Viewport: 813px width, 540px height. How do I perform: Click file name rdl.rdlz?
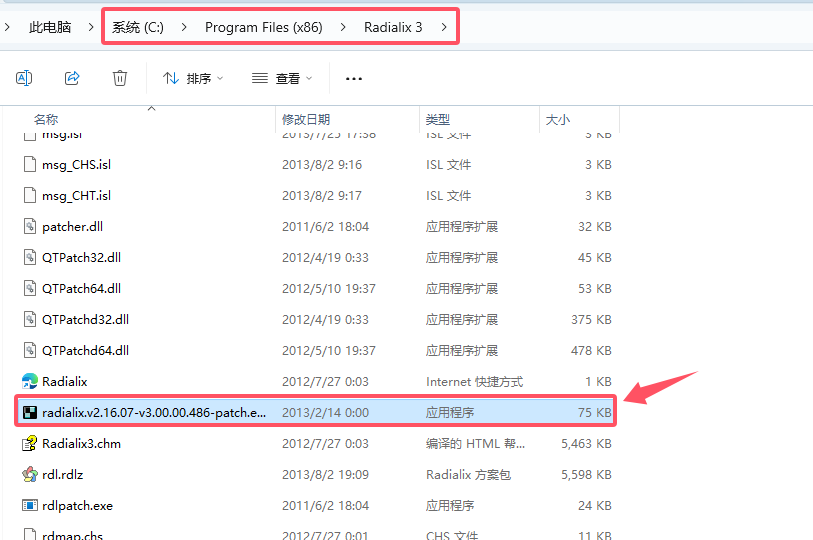62,474
